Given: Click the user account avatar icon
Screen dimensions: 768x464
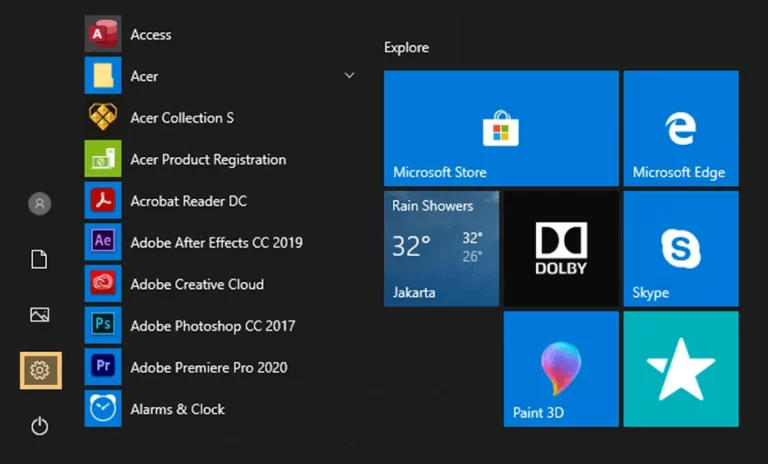Looking at the screenshot, I should click(40, 203).
